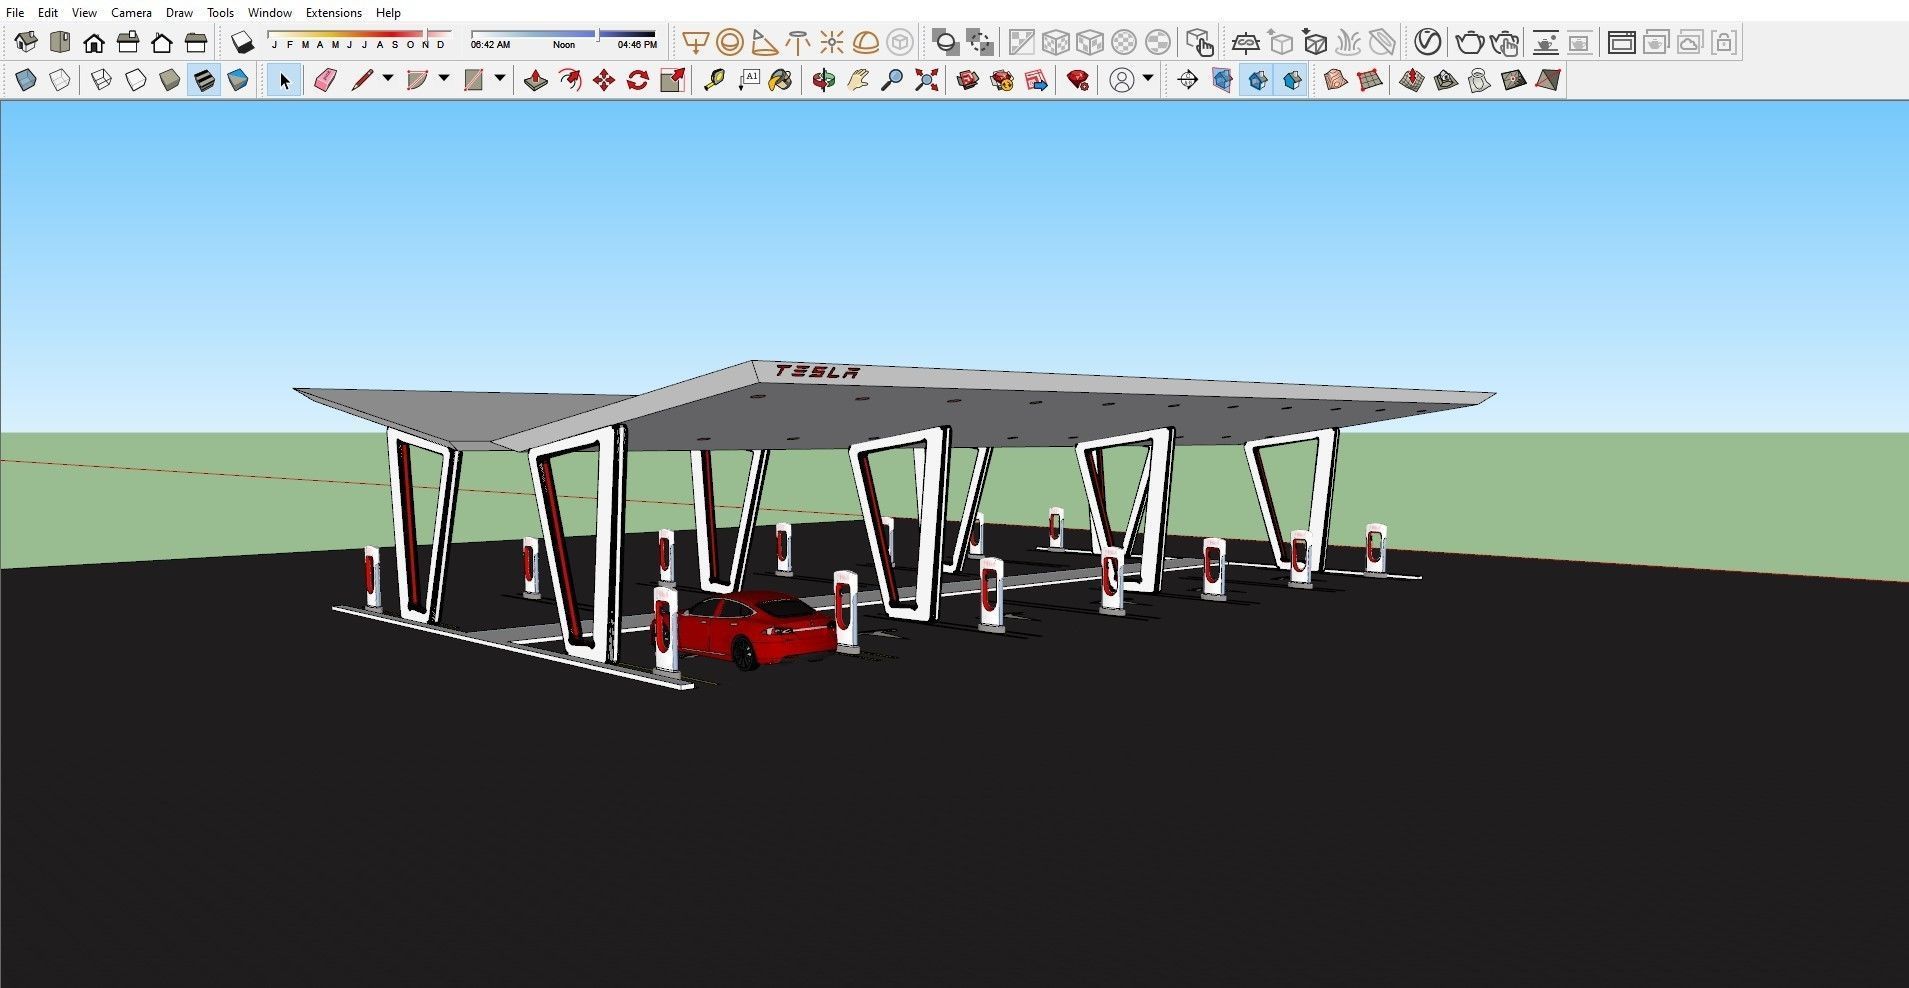The image size is (1909, 988).
Task: Select the Tape Measure tool
Action: point(713,80)
